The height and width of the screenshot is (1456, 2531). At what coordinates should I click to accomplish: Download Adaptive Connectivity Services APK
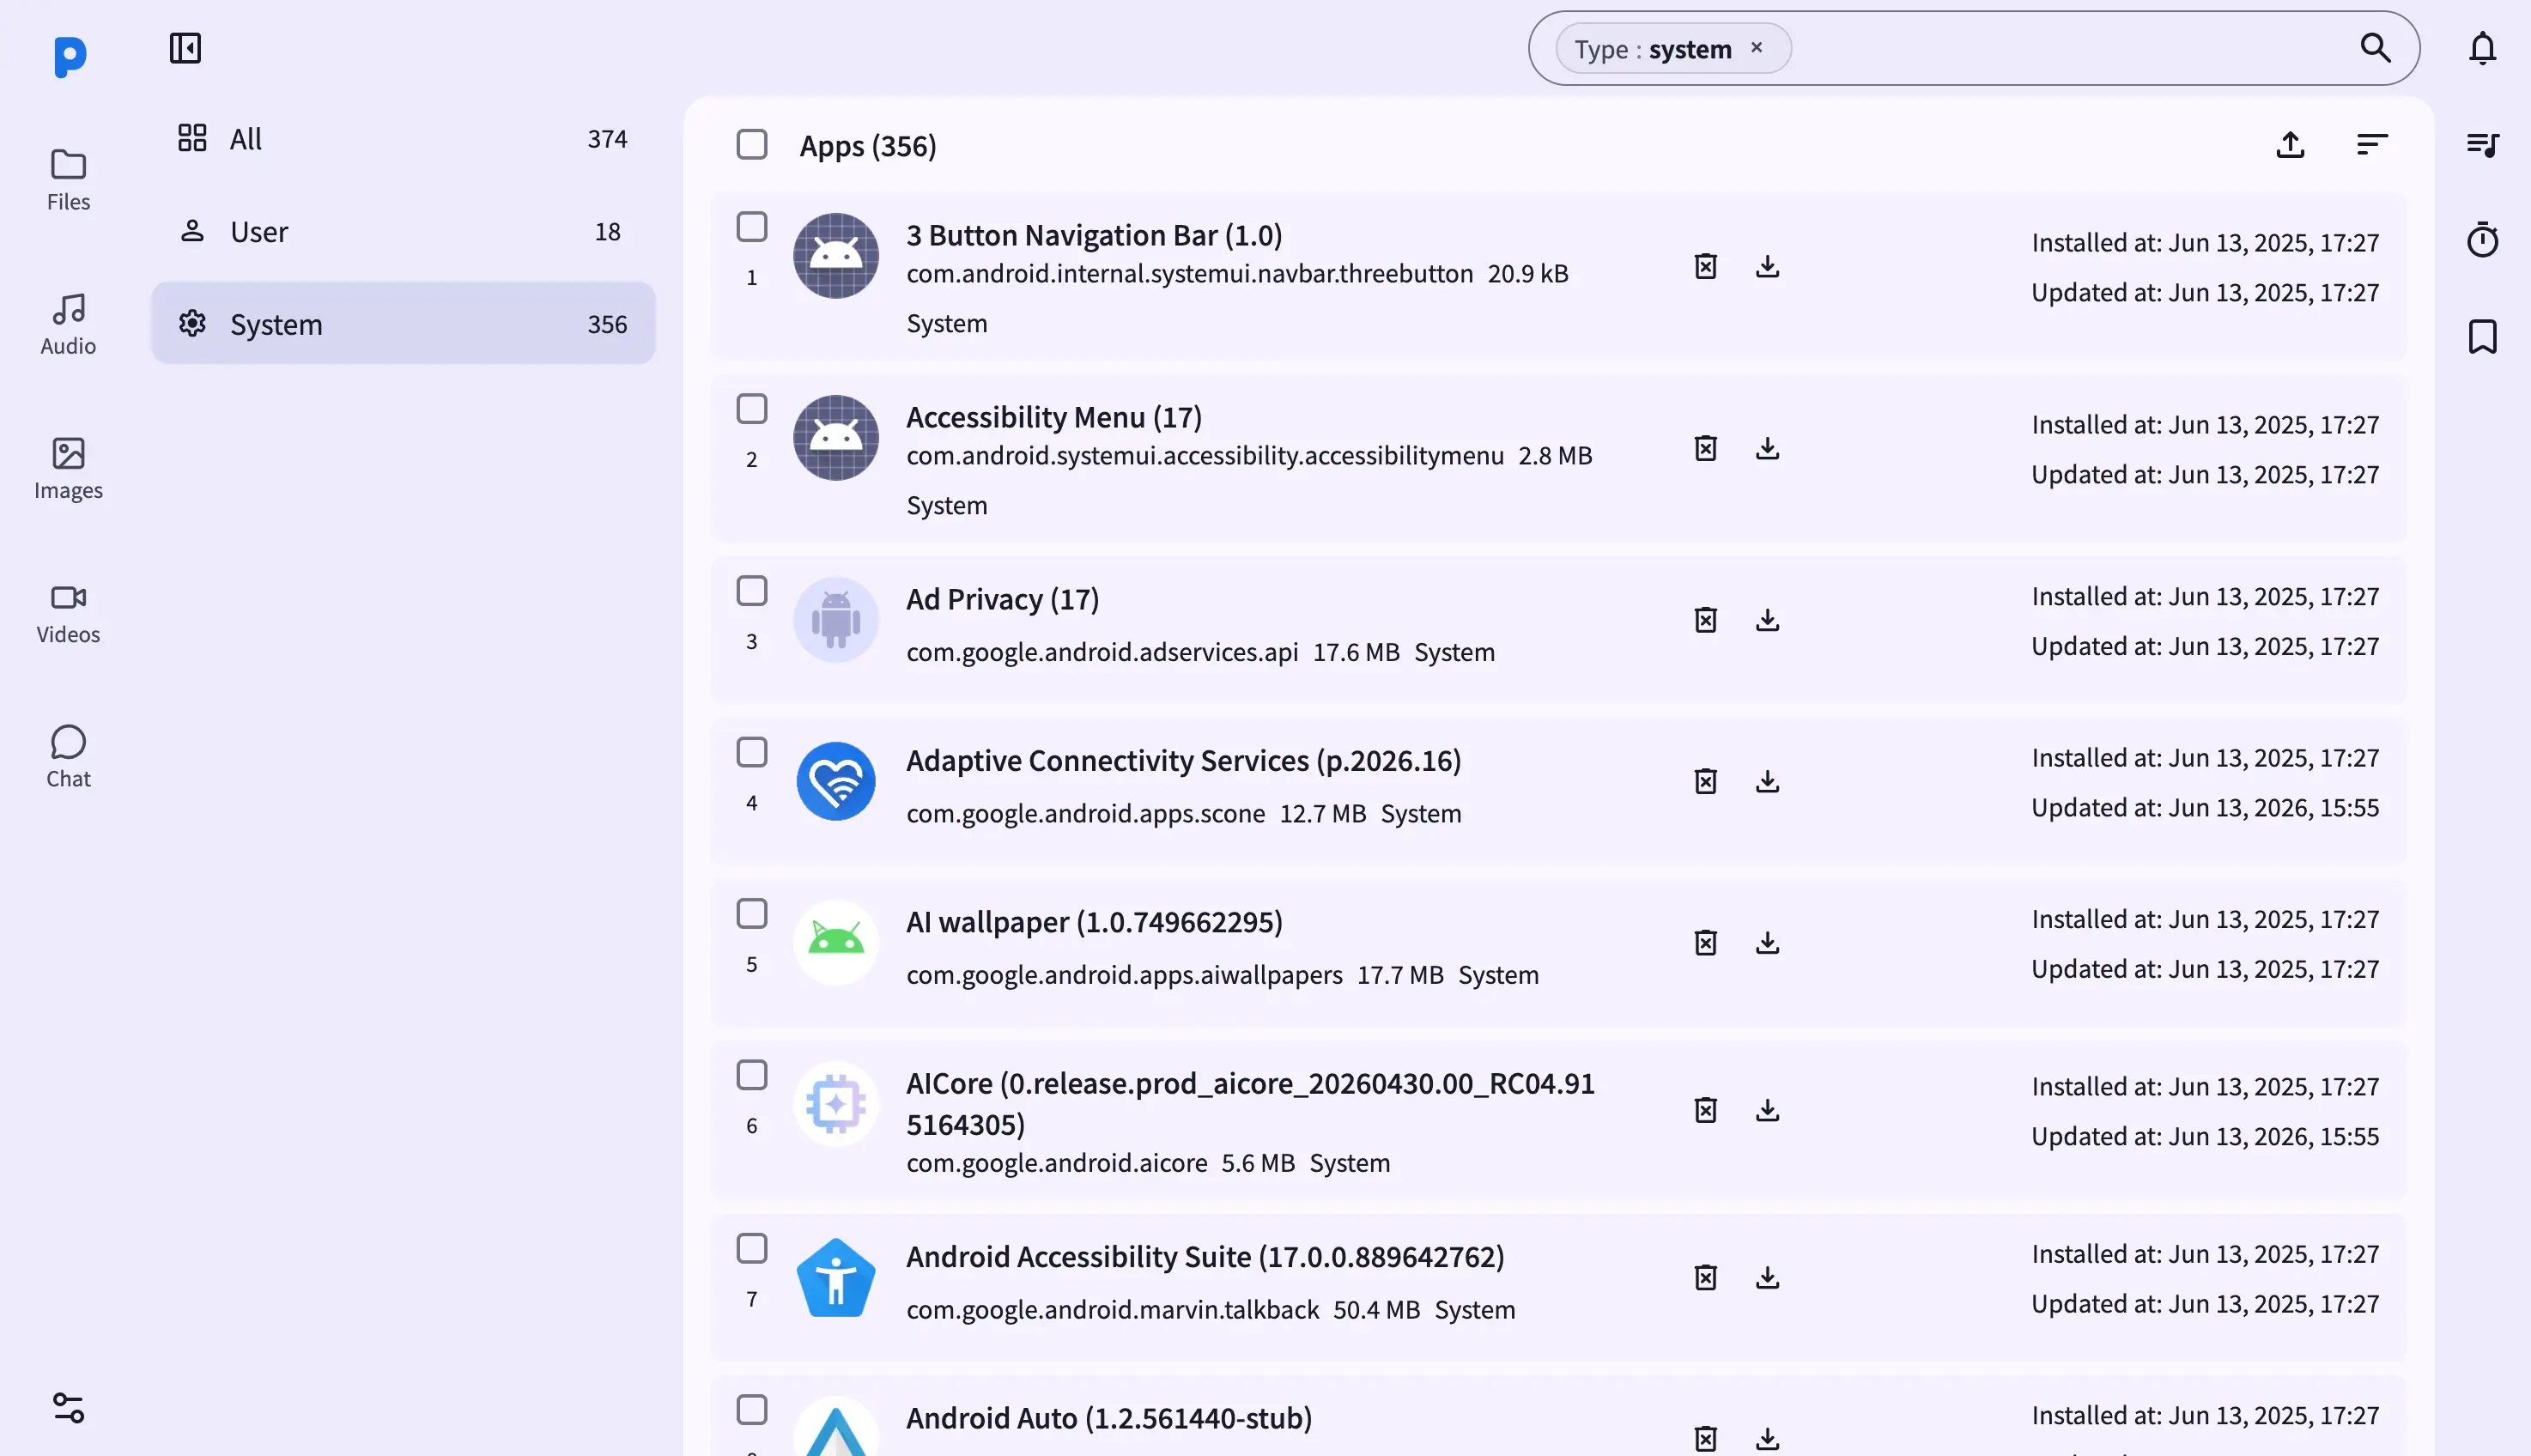[1767, 781]
